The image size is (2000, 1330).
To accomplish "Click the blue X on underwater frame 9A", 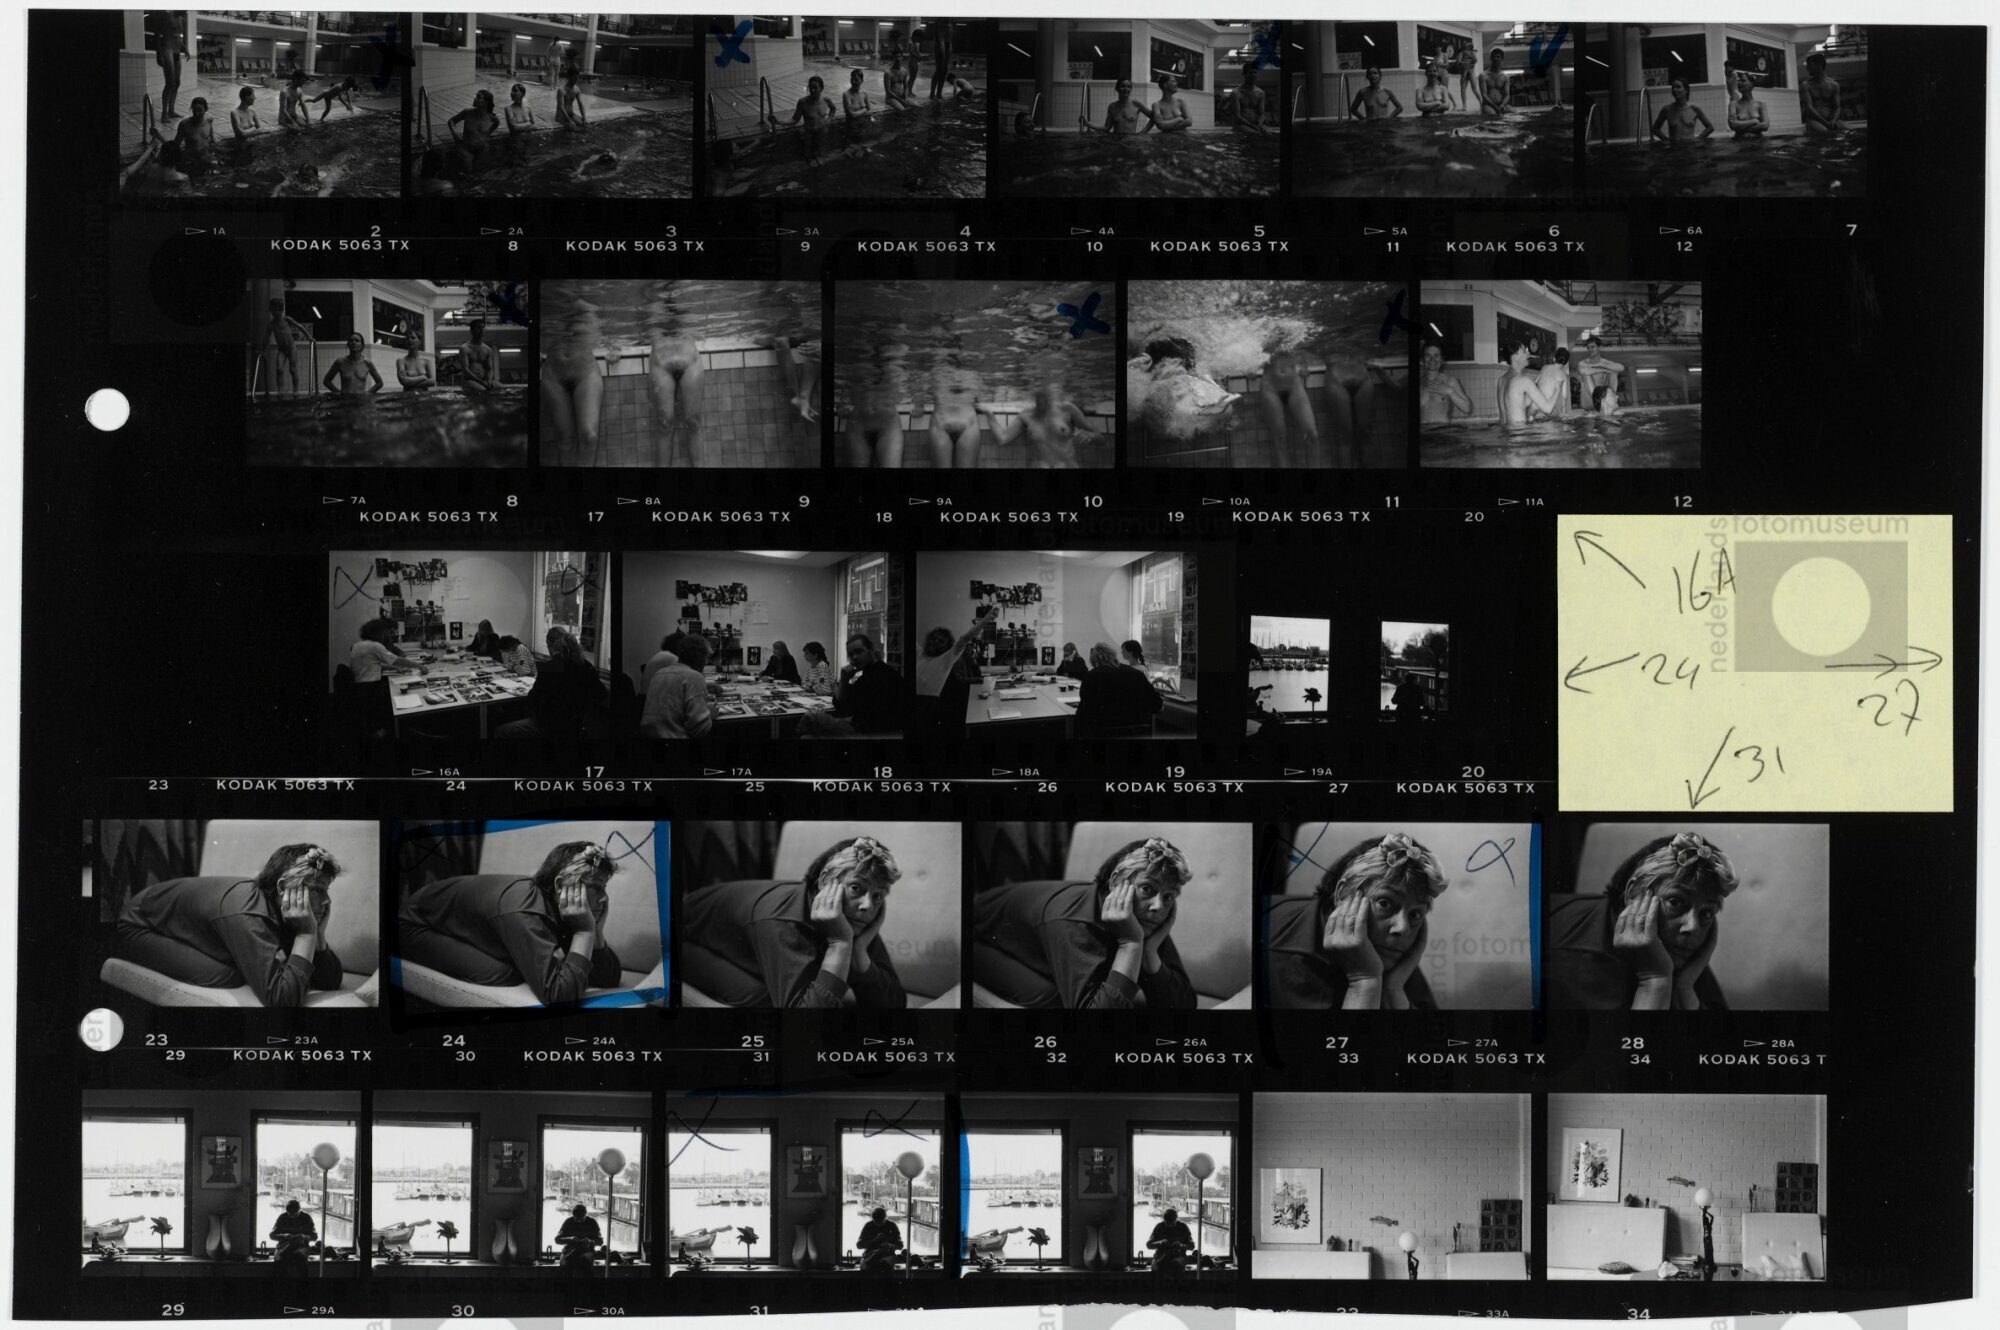I will 1084,315.
